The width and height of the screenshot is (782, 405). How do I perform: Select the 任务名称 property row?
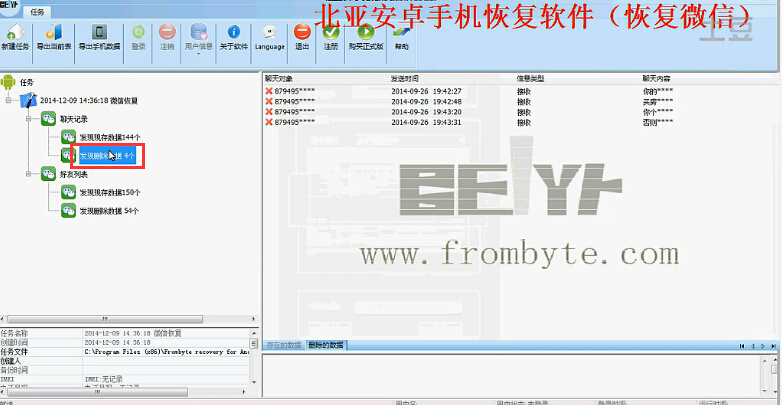(125, 333)
